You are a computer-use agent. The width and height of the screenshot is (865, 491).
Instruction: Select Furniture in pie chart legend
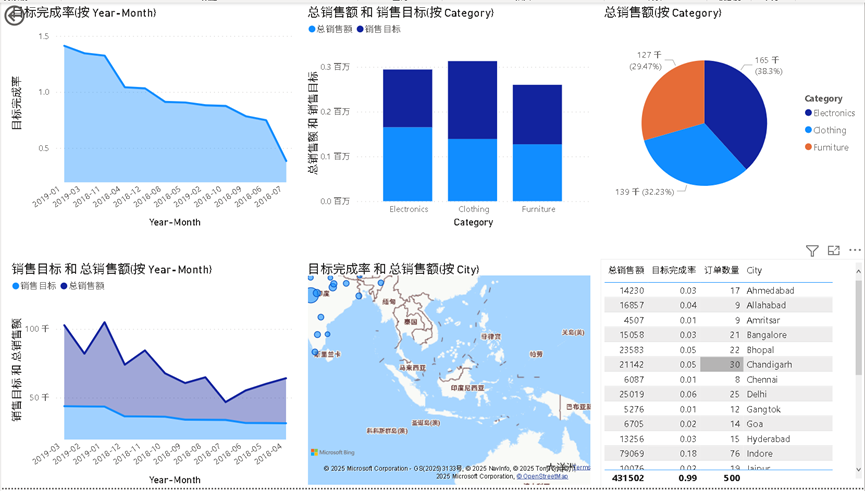[x=826, y=147]
